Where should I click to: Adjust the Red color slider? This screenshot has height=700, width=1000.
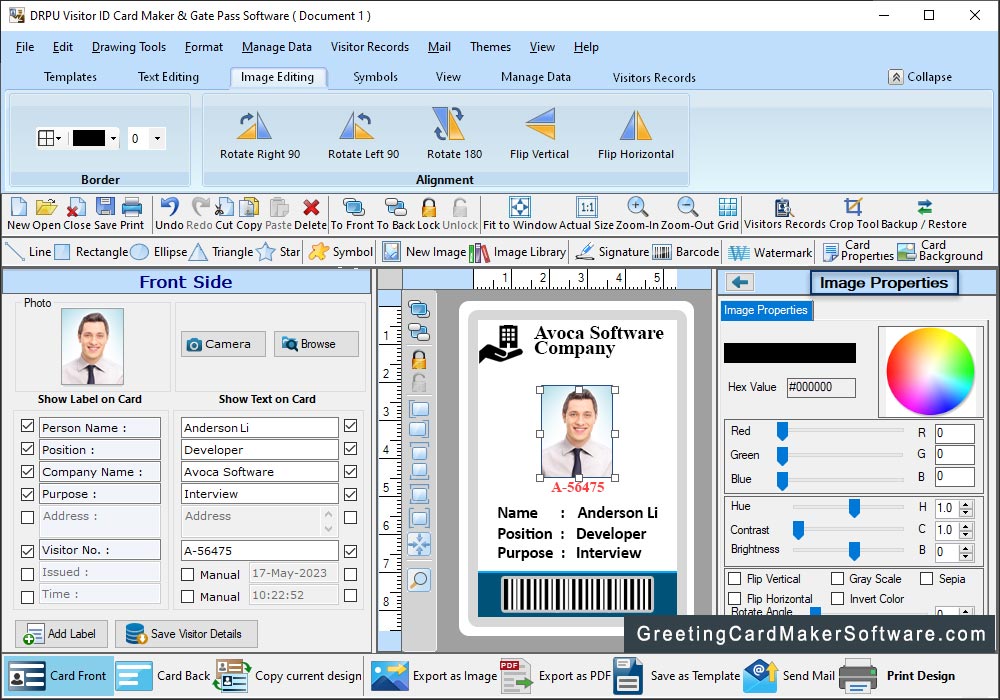pos(782,432)
